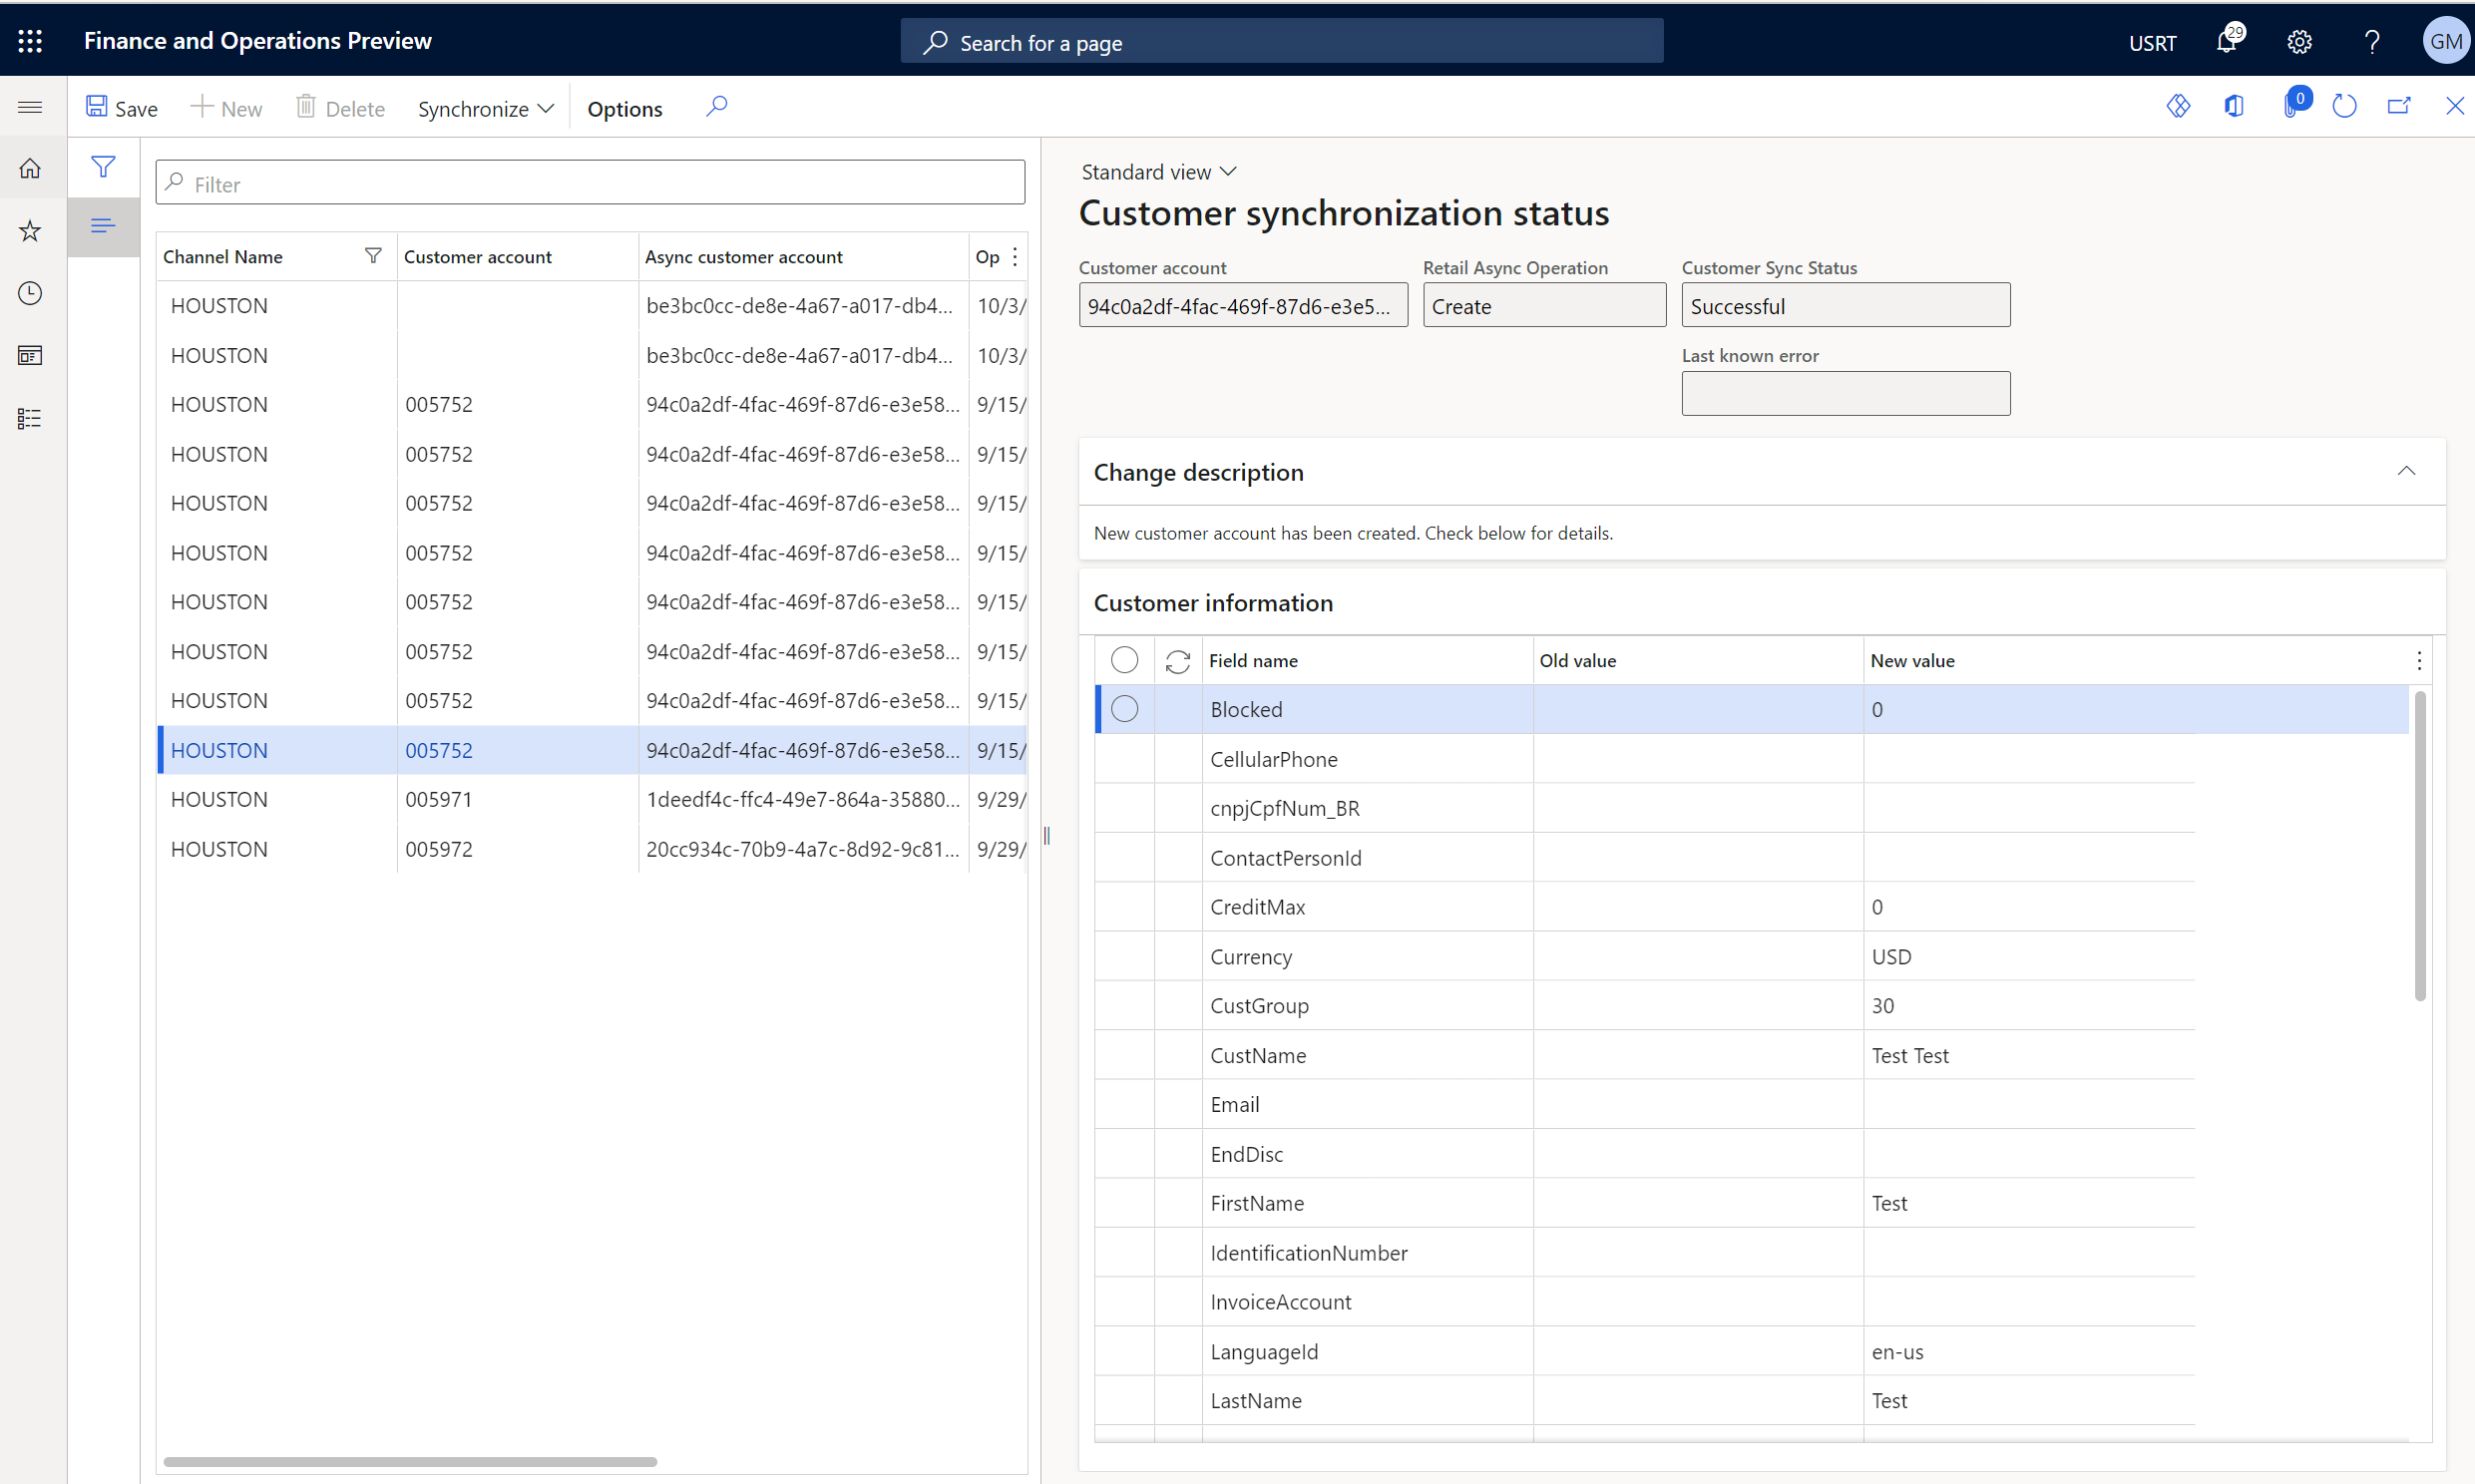Open Channel Name column filter
The image size is (2475, 1484).
pyautogui.click(x=373, y=256)
